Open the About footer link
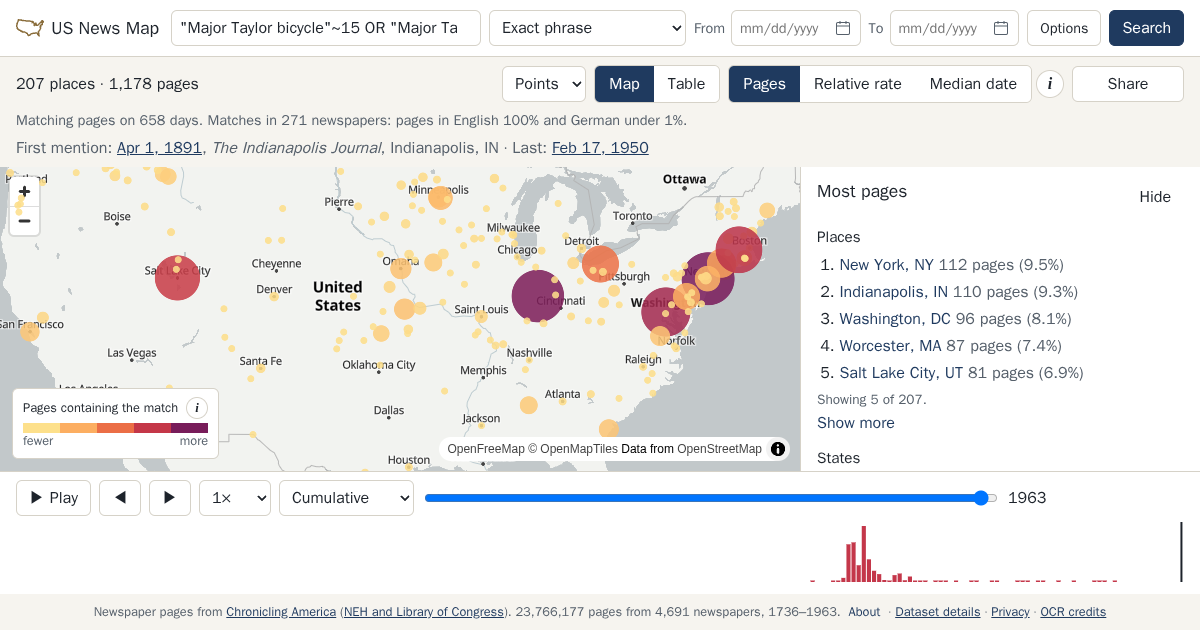Viewport: 1200px width, 630px height. (x=864, y=612)
